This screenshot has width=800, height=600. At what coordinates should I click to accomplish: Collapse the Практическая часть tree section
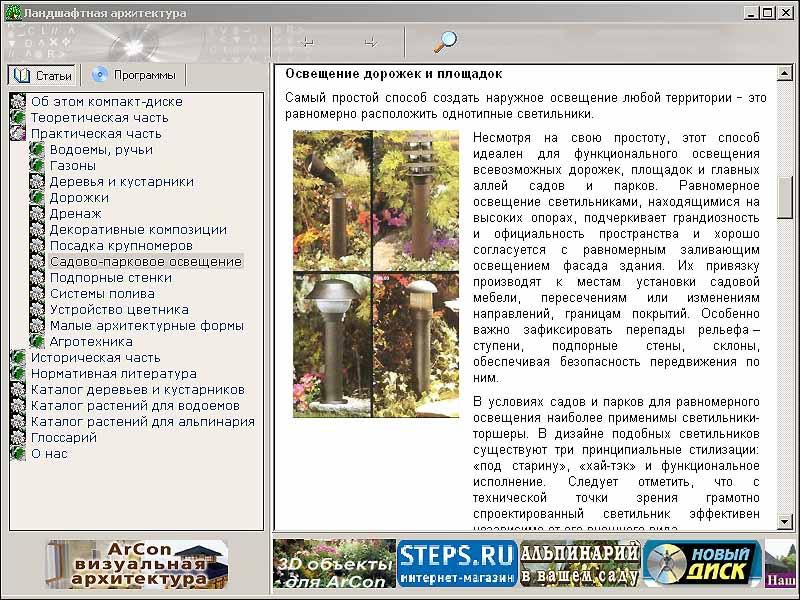coord(18,134)
